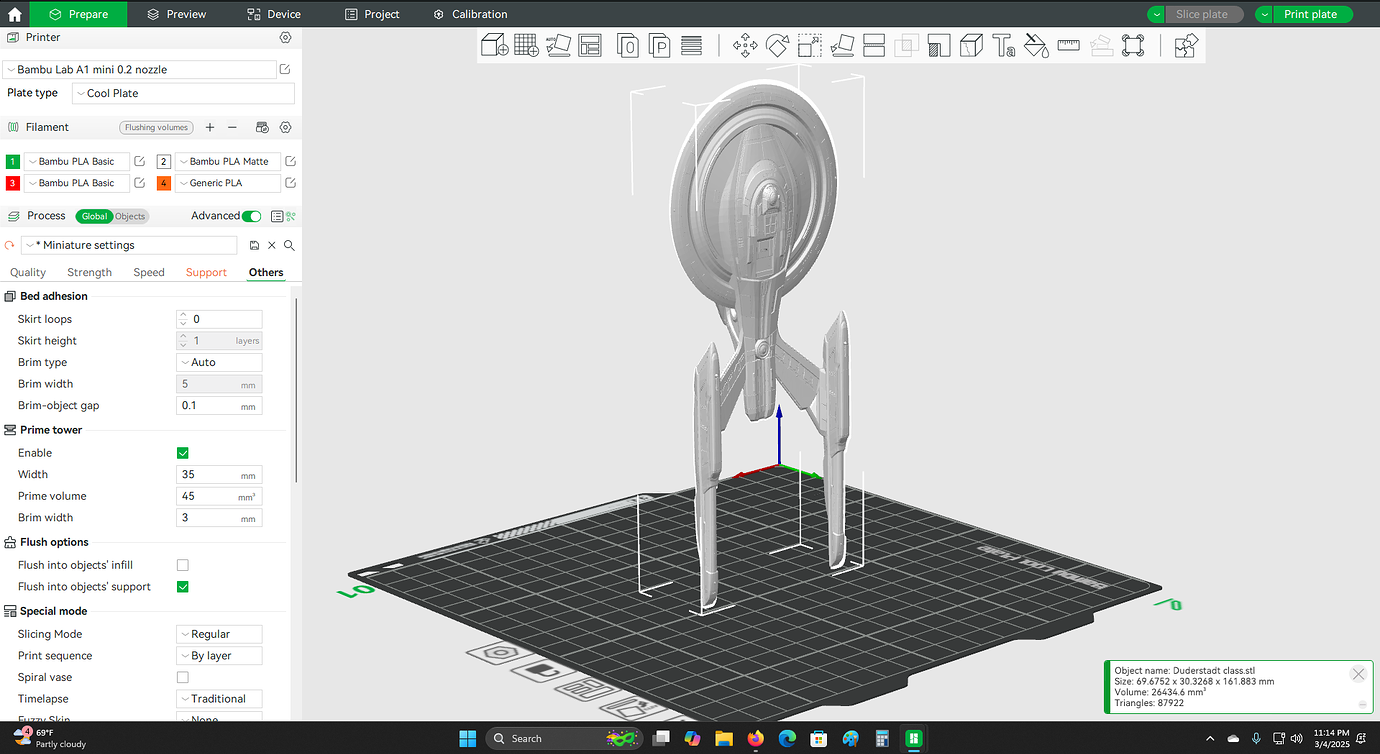
Task: Enable the Spiral vase checkbox
Action: [x=182, y=677]
